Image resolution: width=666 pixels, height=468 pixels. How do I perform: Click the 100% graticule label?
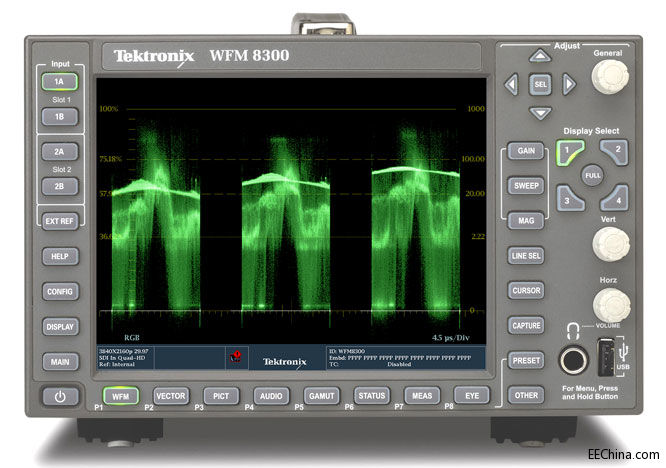[109, 109]
